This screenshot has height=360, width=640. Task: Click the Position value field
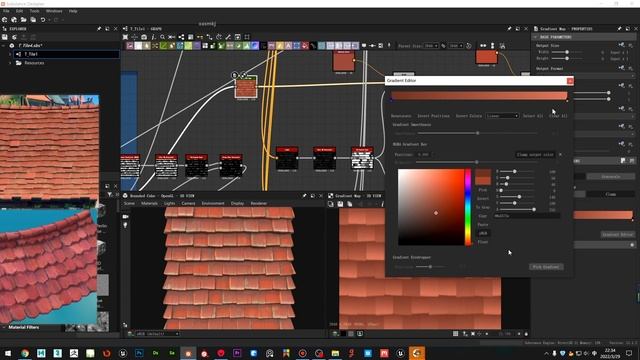click(x=424, y=155)
